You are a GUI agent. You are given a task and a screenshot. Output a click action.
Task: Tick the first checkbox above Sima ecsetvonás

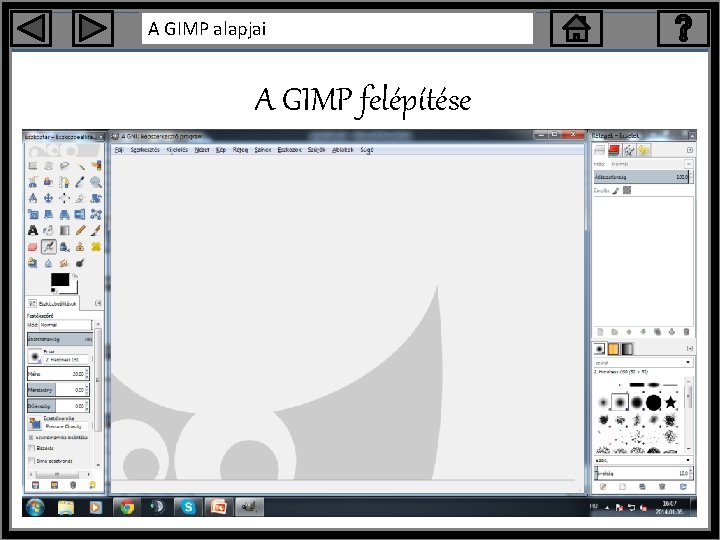pos(31,448)
